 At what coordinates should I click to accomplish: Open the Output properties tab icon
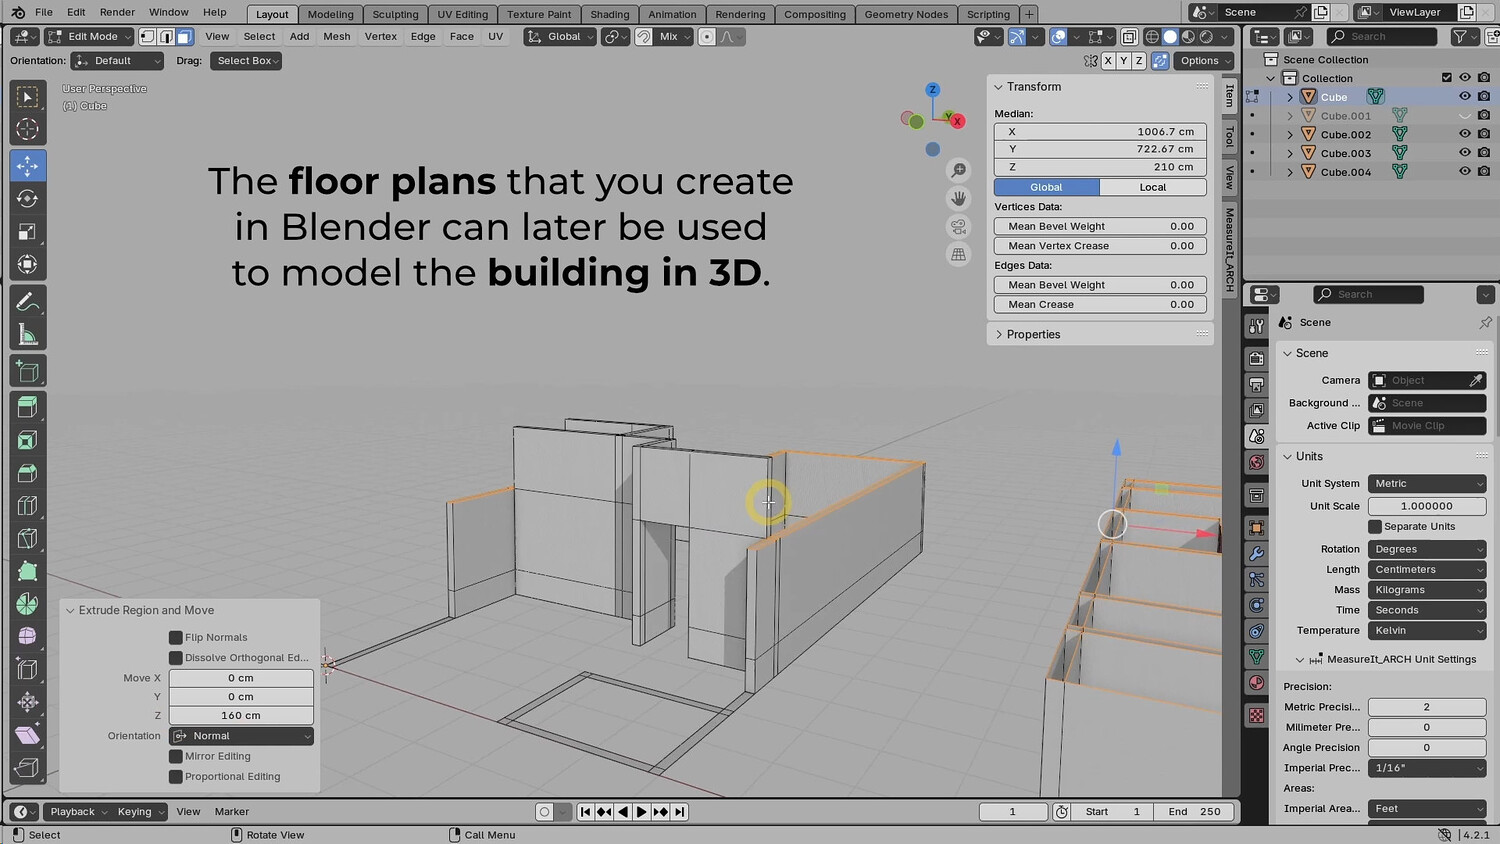point(1257,385)
